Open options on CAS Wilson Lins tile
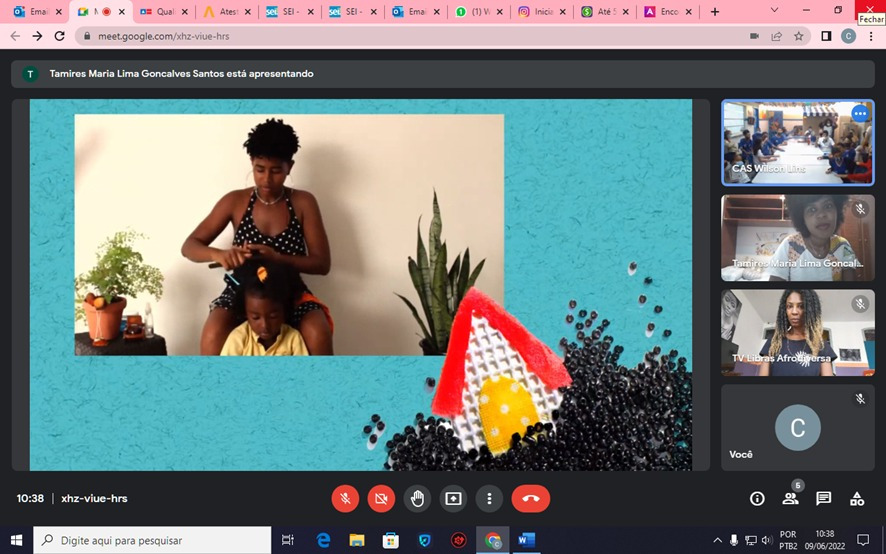This screenshot has height=554, width=886. tap(860, 114)
